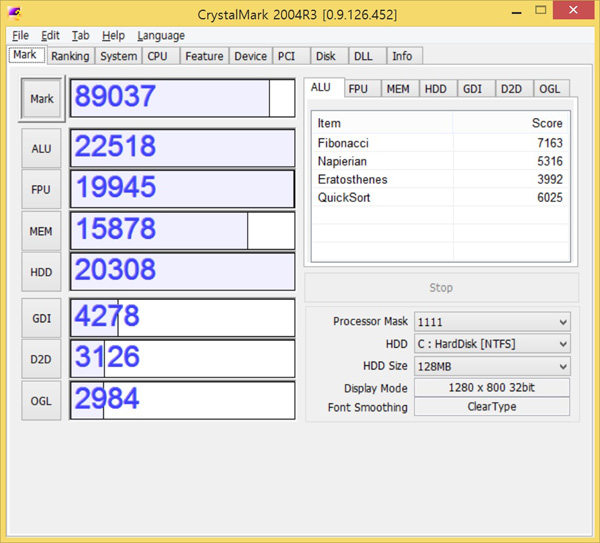600x543 pixels.
Task: Expand the HDD Size dropdown
Action: 491,366
